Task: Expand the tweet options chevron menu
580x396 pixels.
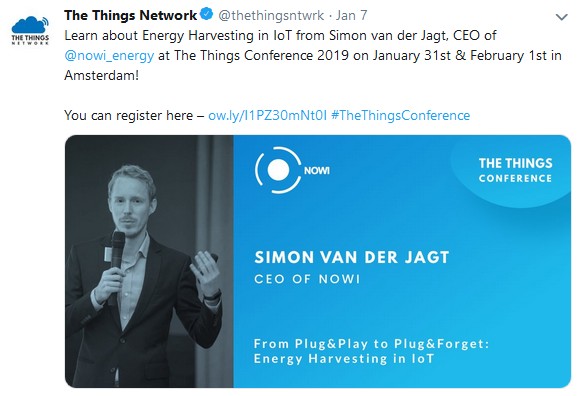Action: point(562,17)
